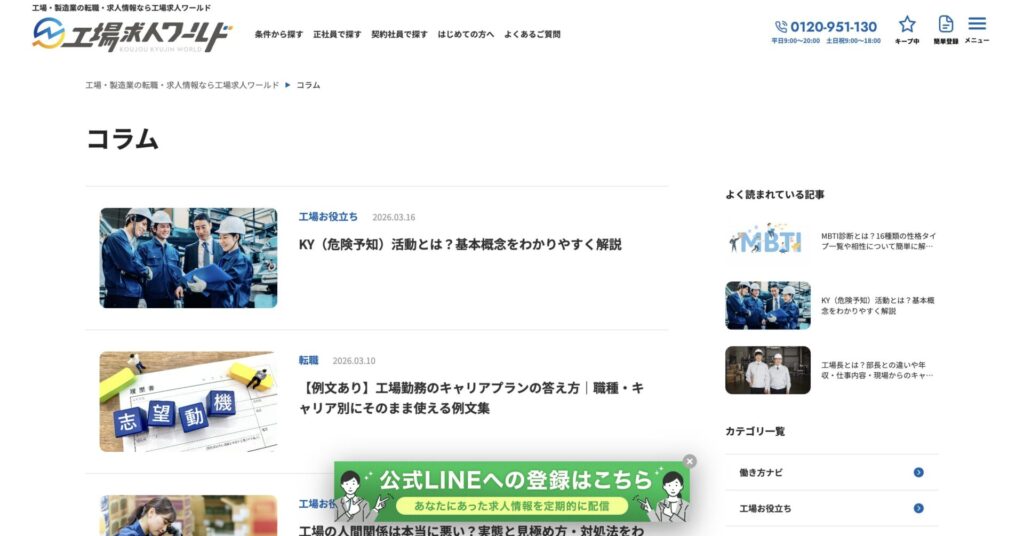This screenshot has height=536, width=1024.
Task: Call the 0120-951-130 phone number
Action: point(826,27)
